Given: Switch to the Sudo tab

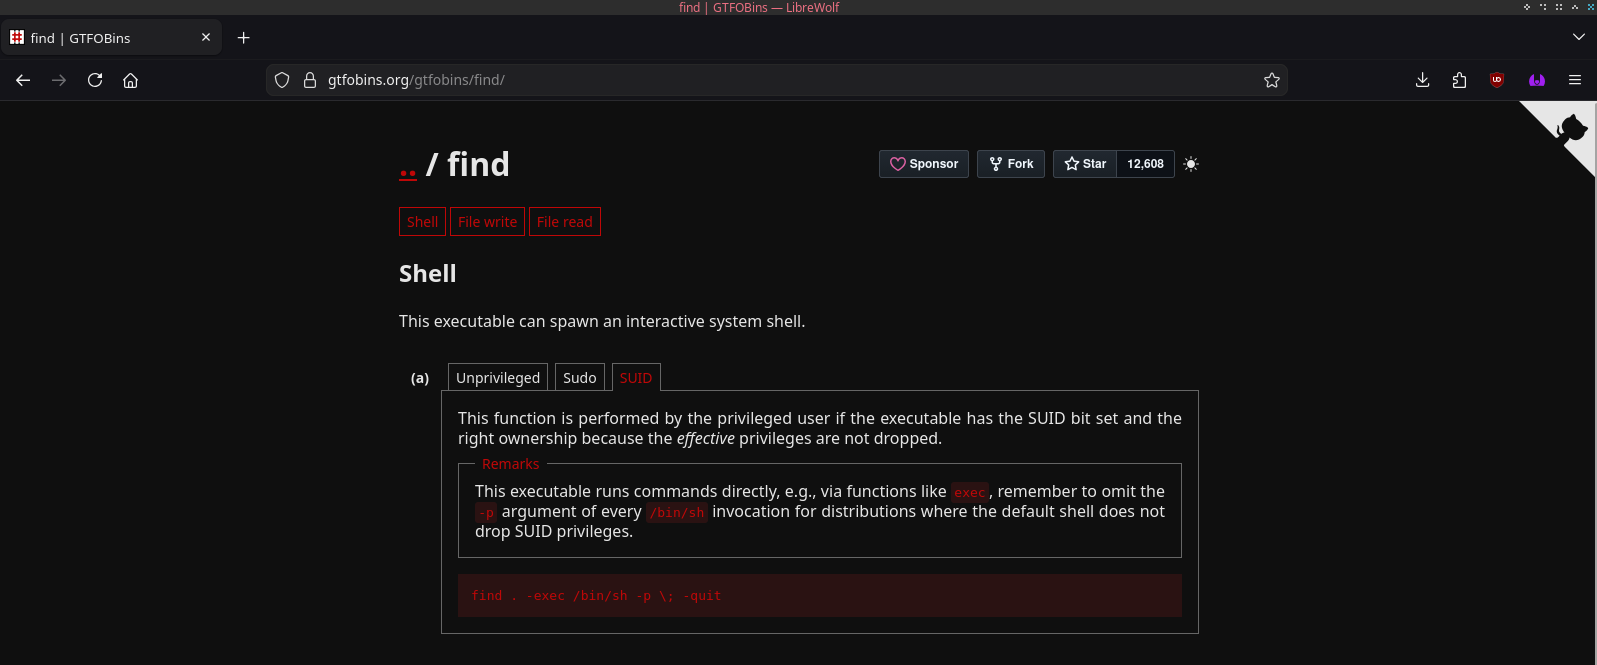Looking at the screenshot, I should pos(579,378).
